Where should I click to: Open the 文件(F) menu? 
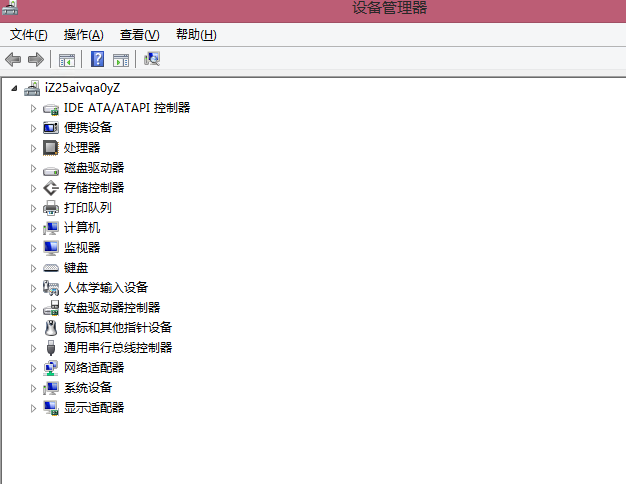(x=29, y=35)
